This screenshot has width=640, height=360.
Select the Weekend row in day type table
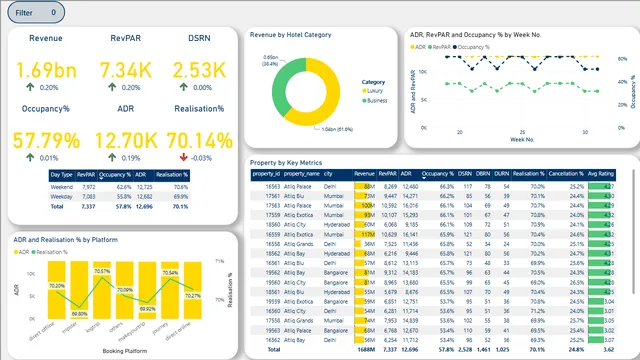click(x=119, y=187)
